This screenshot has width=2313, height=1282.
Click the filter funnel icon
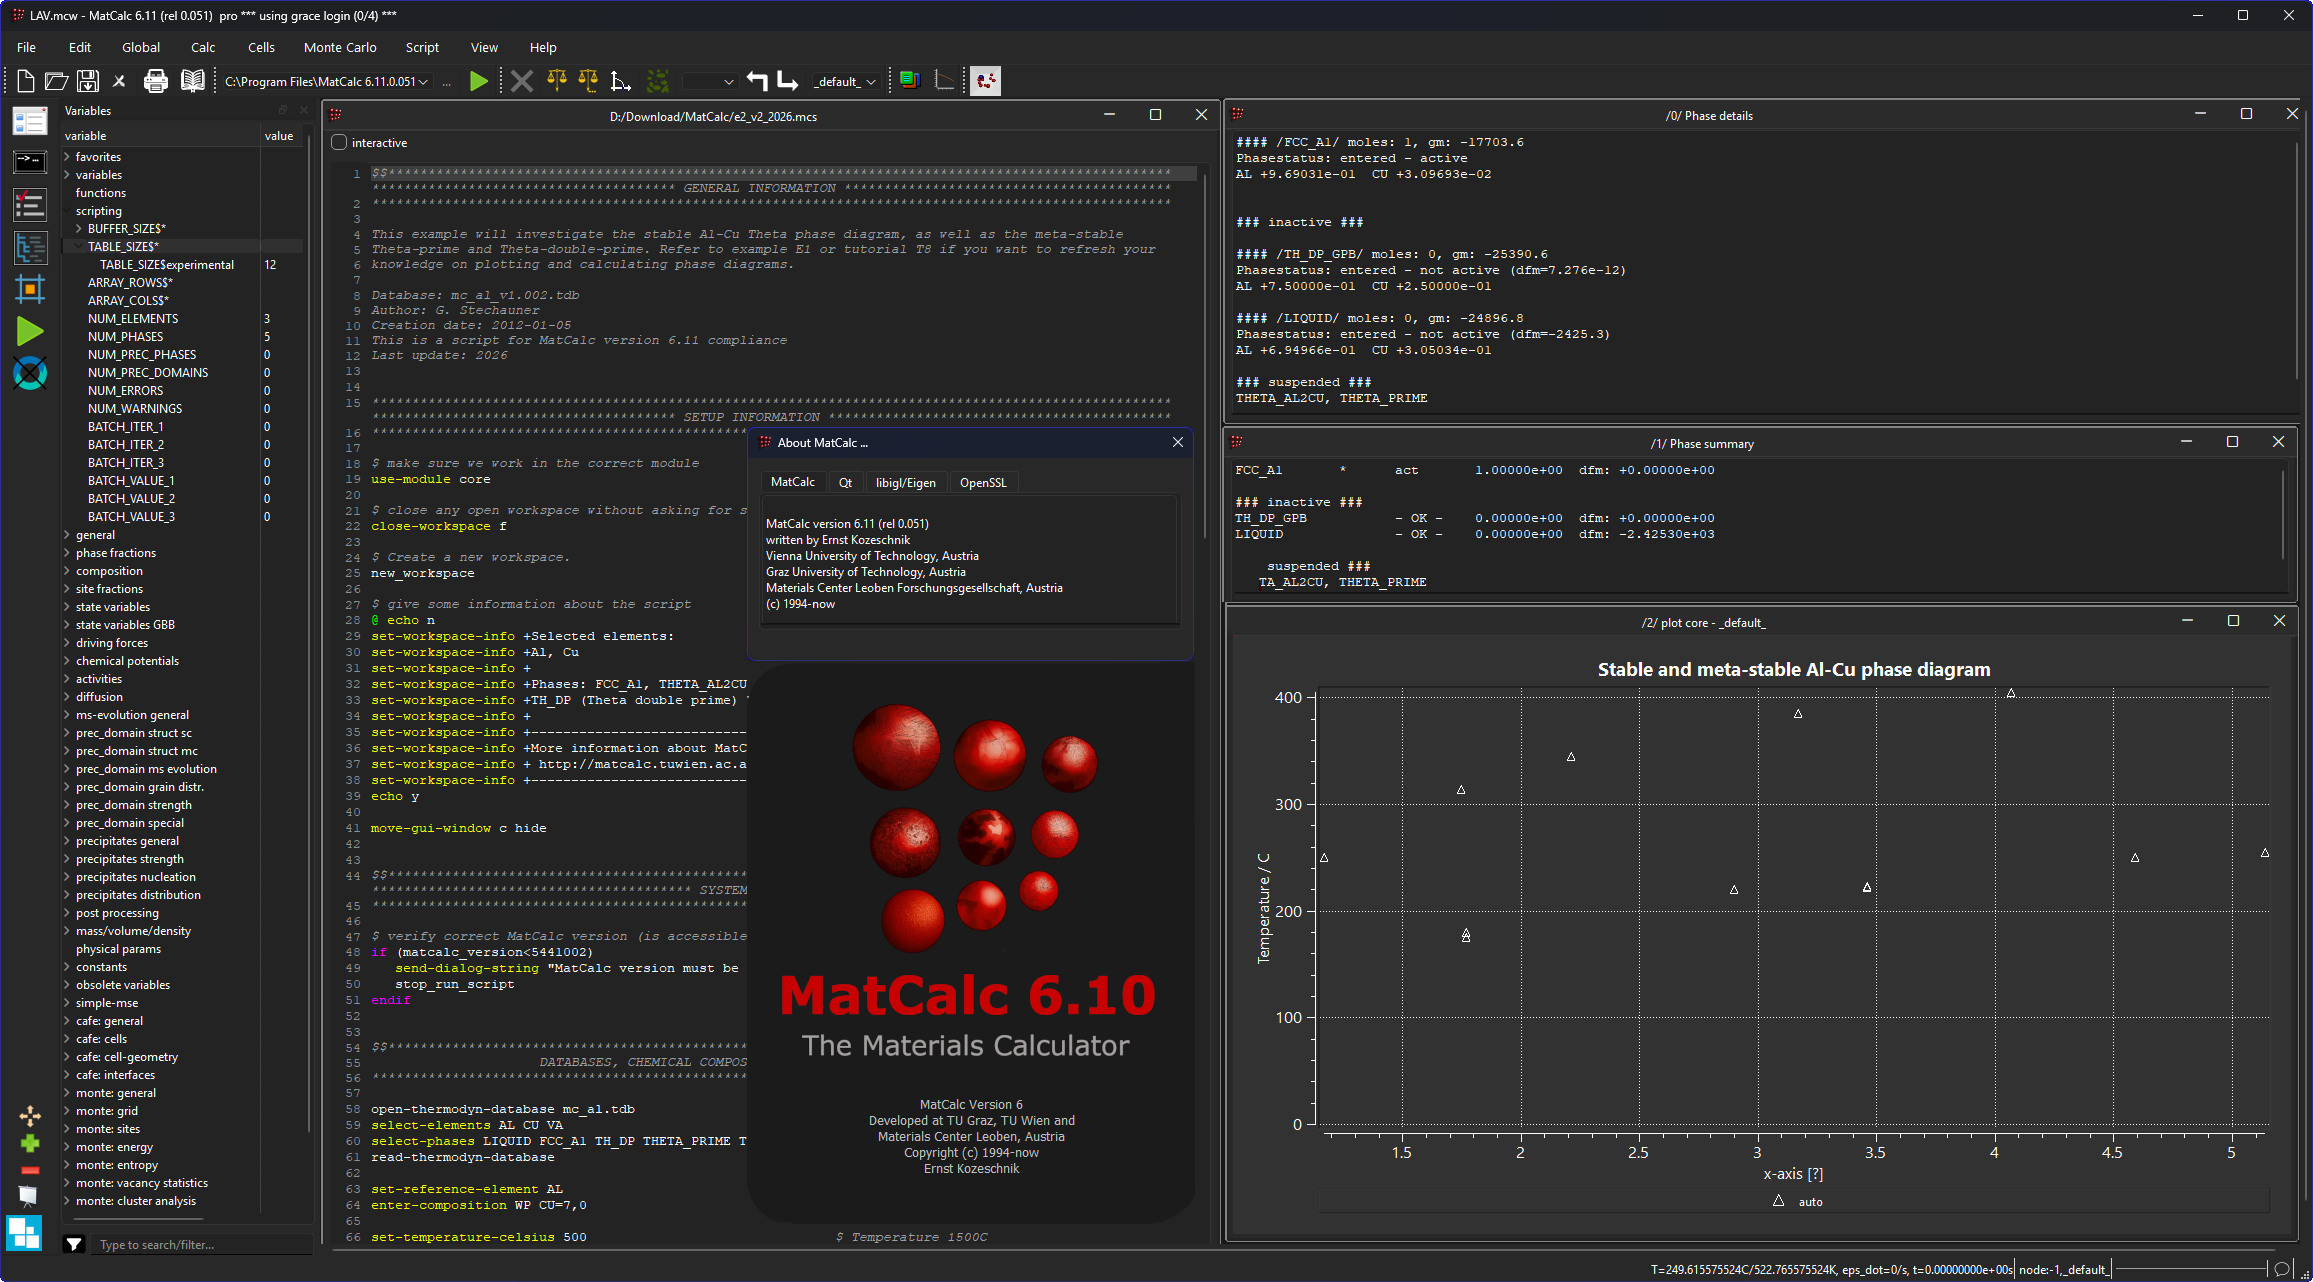click(74, 1244)
